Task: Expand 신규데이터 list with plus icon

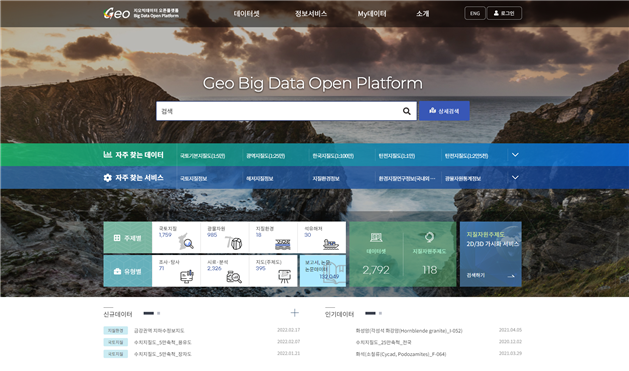Action: [294, 313]
